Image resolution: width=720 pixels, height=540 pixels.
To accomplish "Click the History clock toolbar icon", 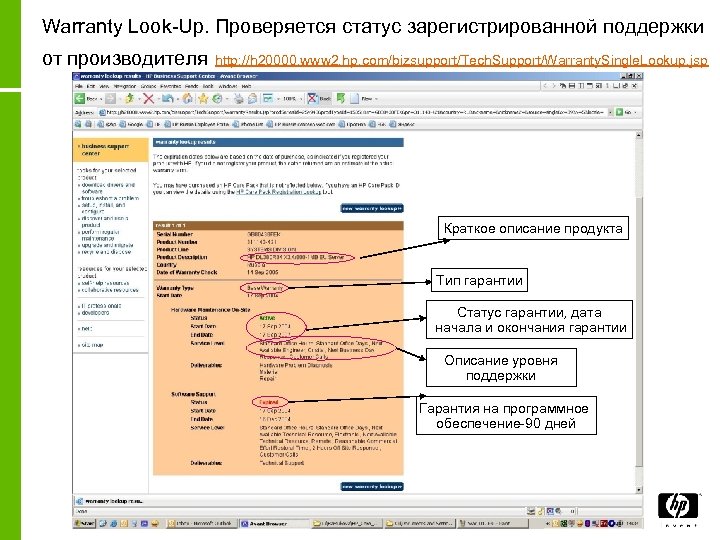I will coord(217,98).
